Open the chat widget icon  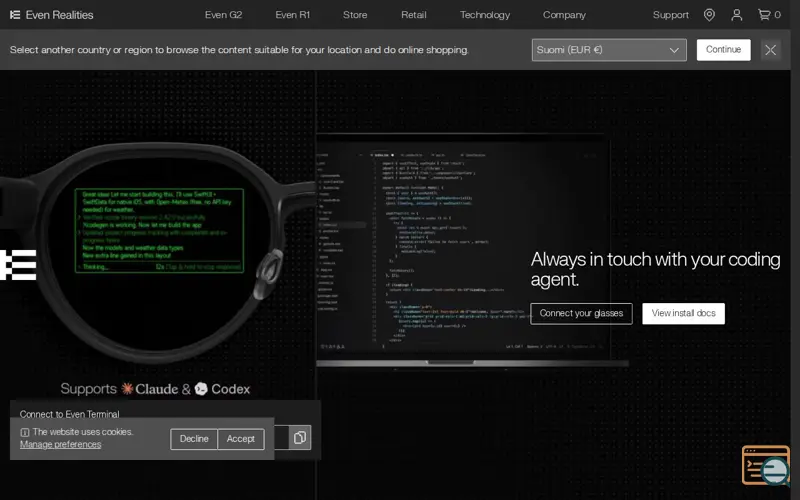coord(766,465)
